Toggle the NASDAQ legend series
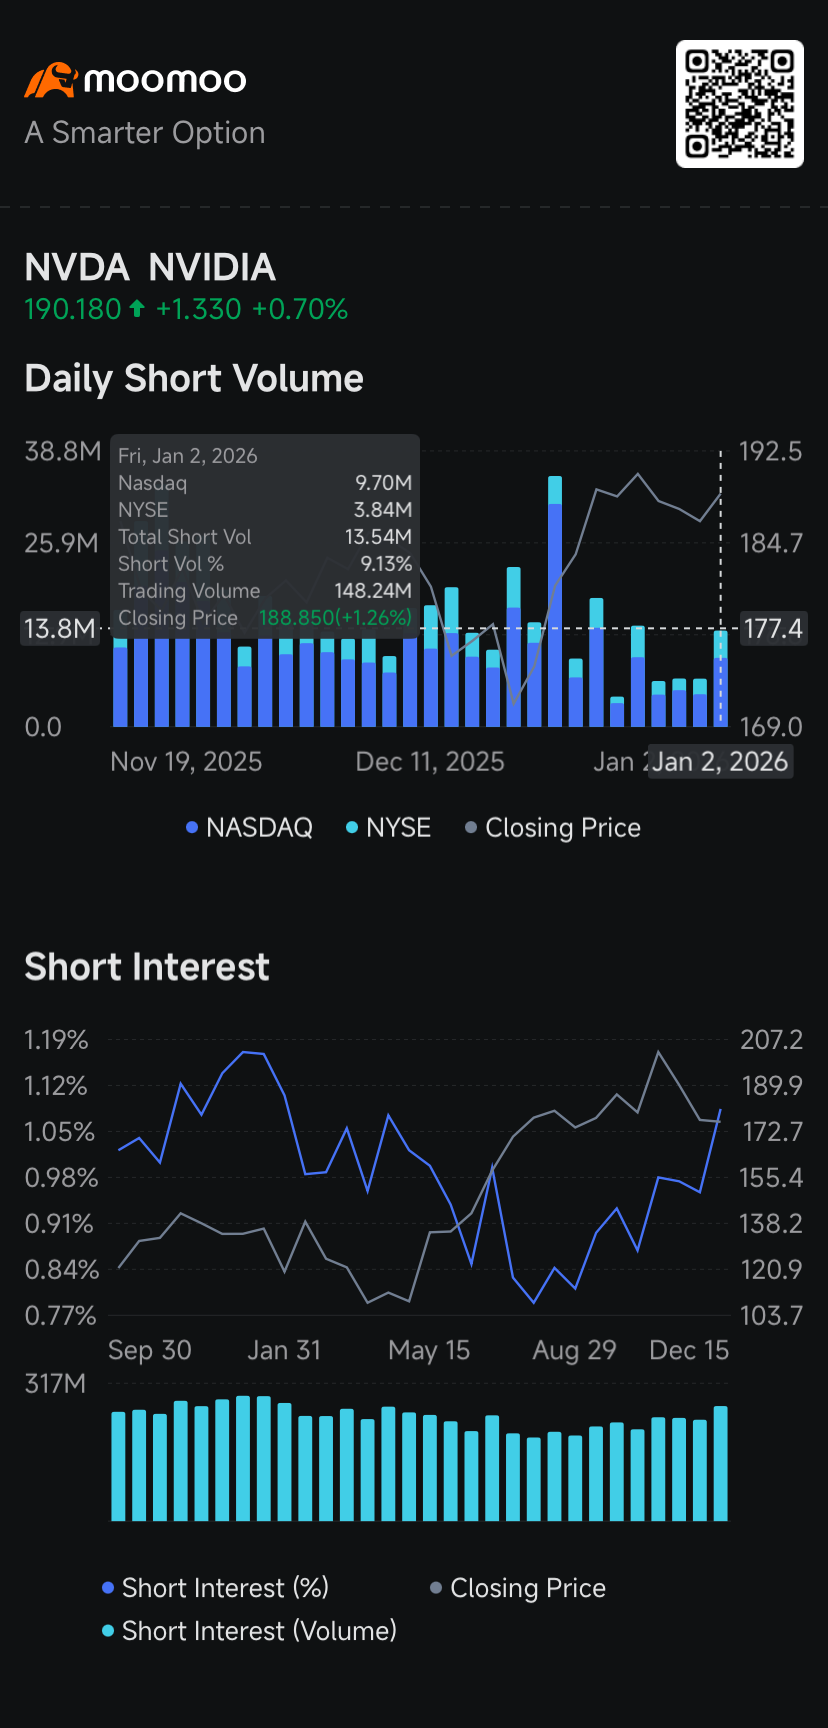Image resolution: width=828 pixels, height=1728 pixels. click(x=249, y=828)
